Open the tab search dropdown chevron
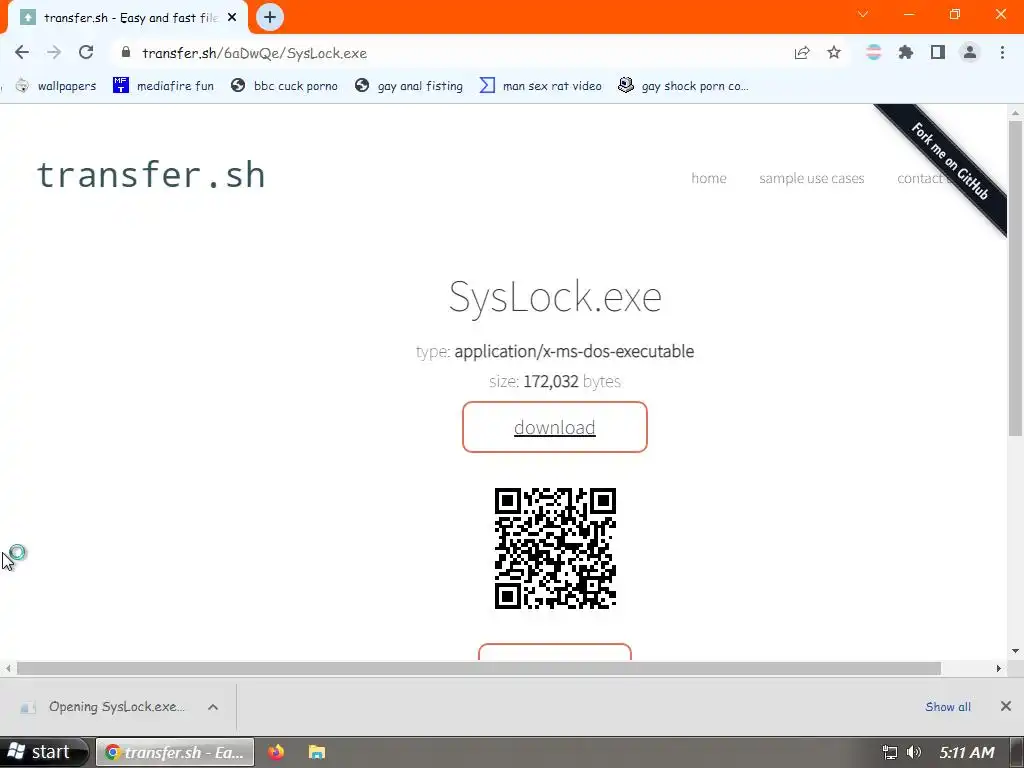Screen dimensions: 1024x768 pyautogui.click(x=863, y=14)
